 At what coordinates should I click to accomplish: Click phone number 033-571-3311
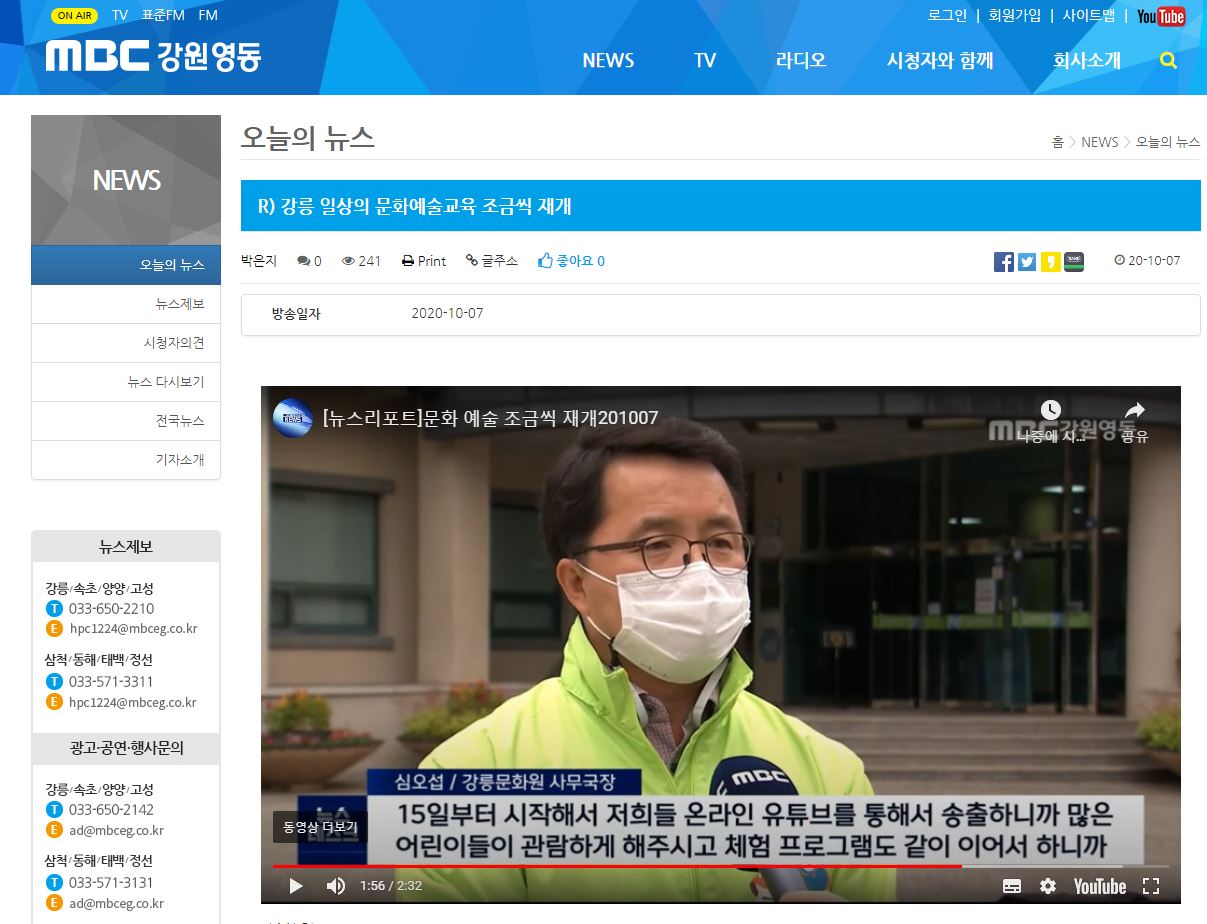[x=111, y=682]
